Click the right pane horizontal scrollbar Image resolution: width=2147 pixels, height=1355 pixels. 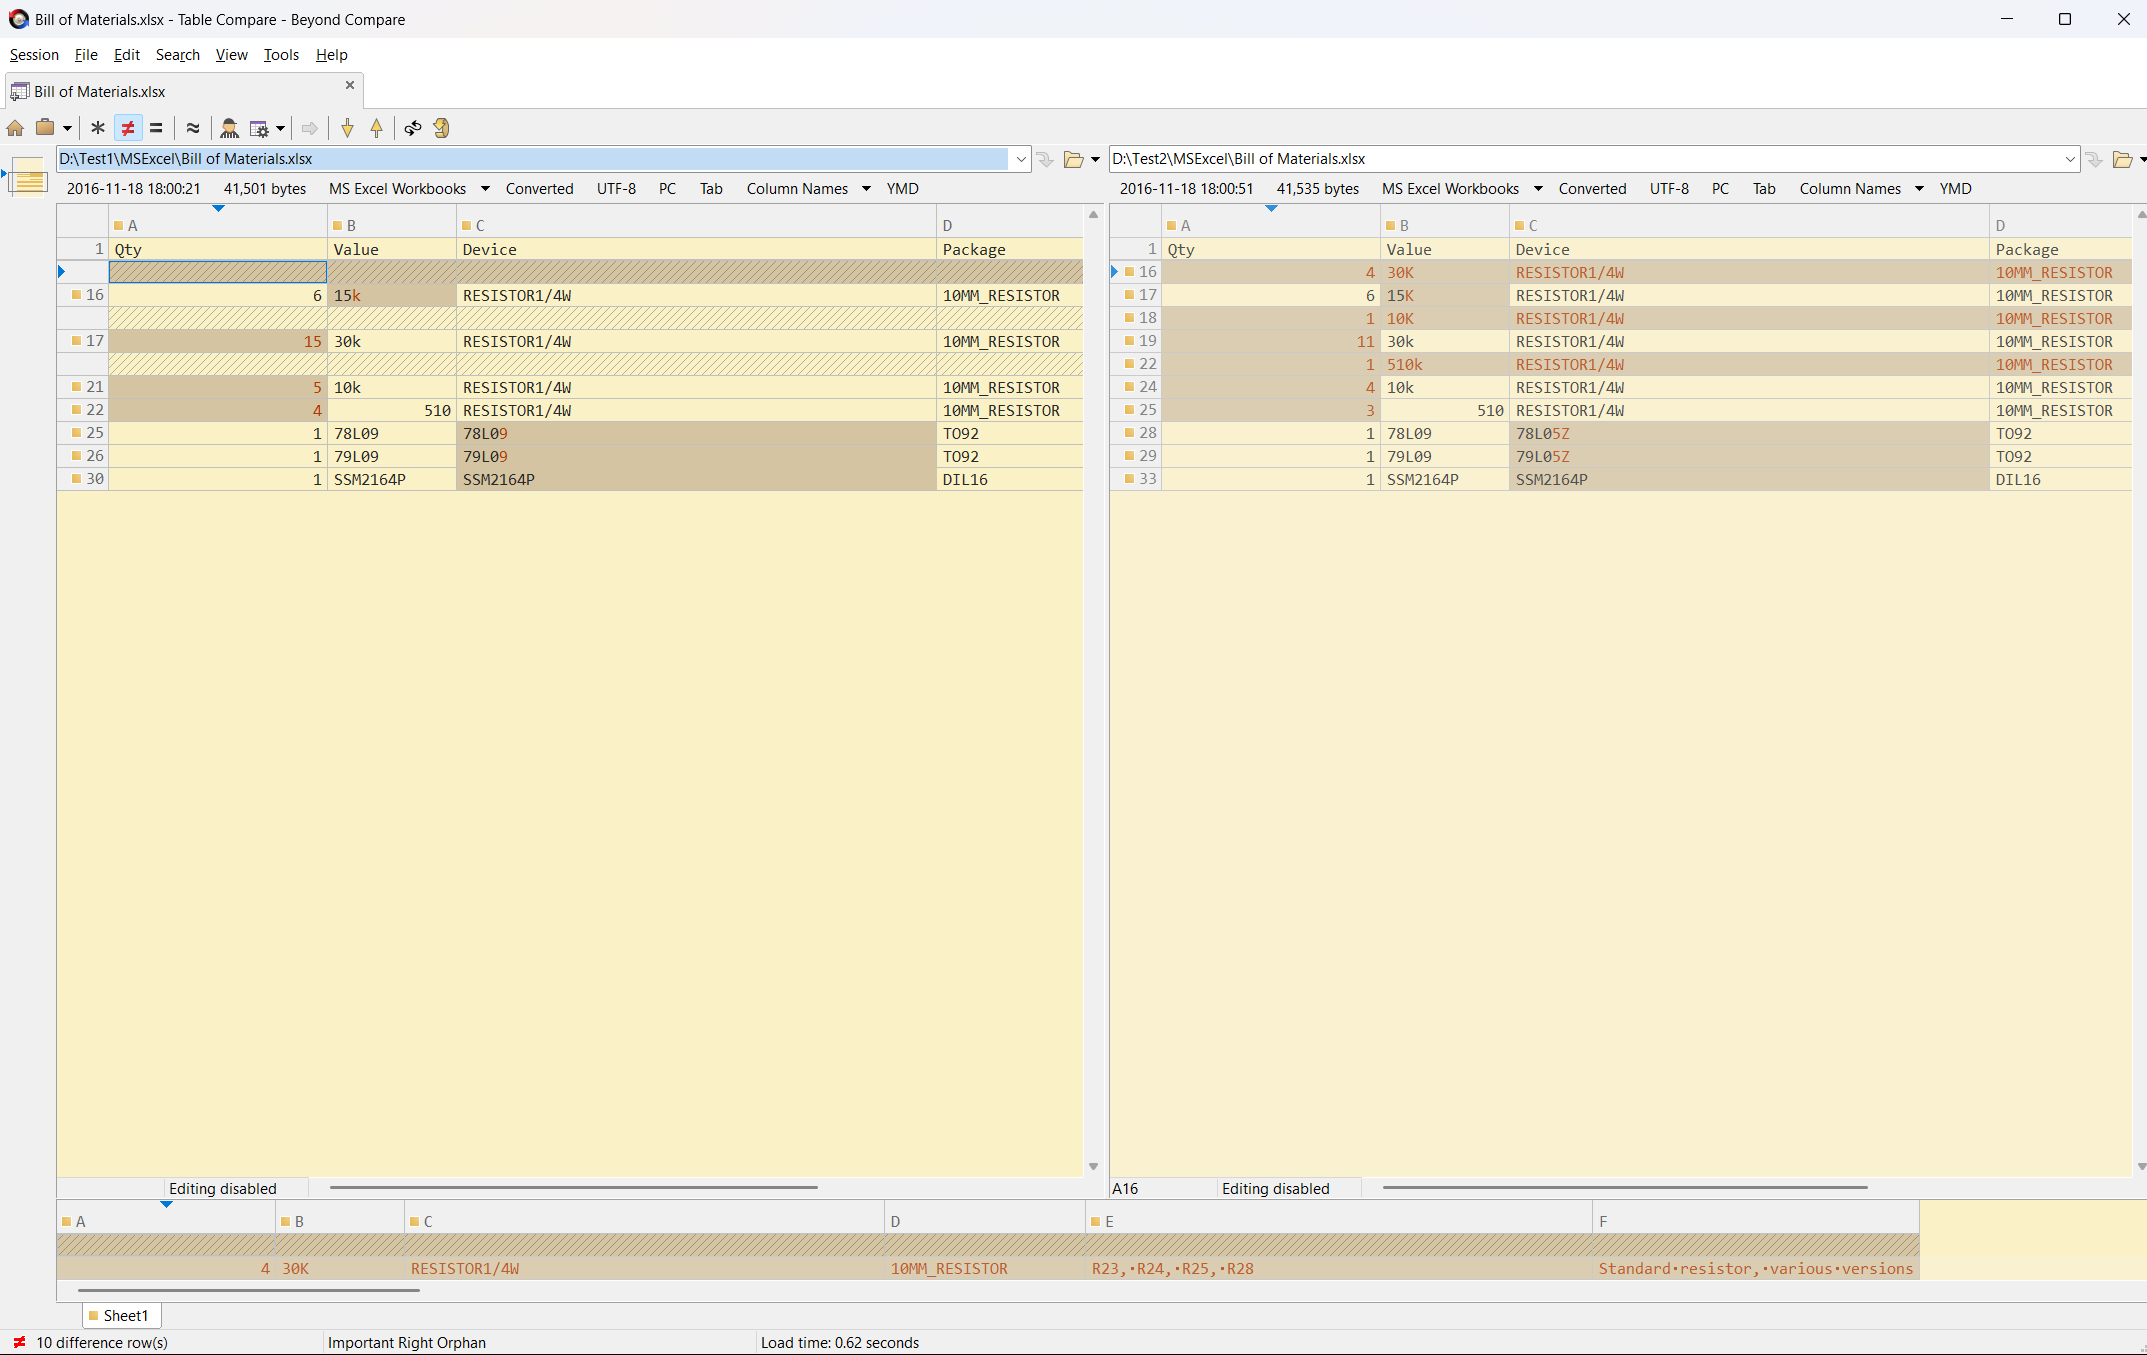[x=1625, y=1188]
